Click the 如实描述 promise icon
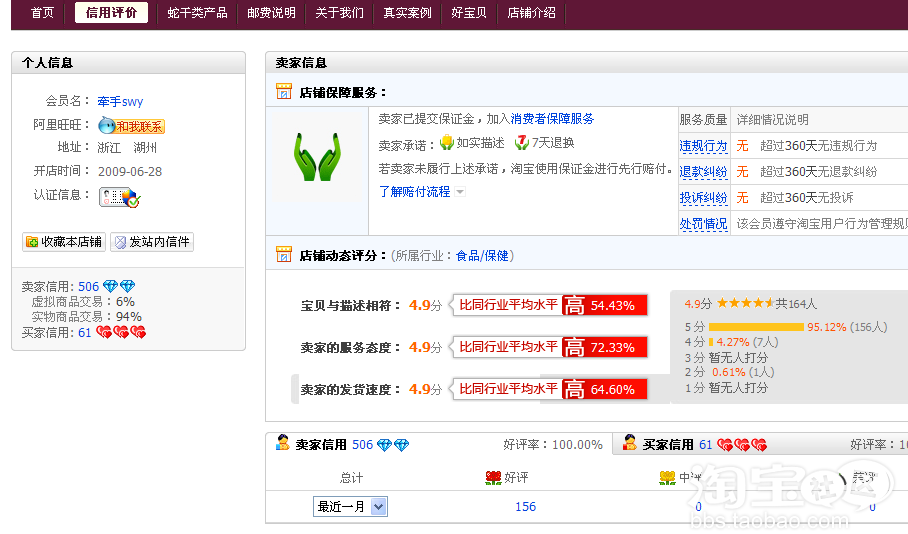This screenshot has height=534, width=908. tap(447, 143)
